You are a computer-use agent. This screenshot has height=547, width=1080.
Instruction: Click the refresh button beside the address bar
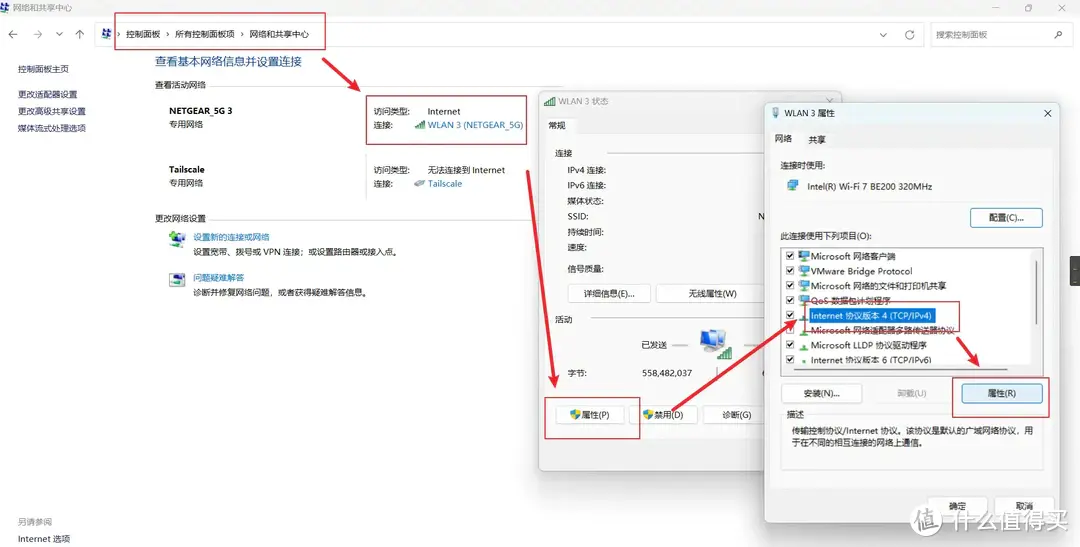click(909, 34)
